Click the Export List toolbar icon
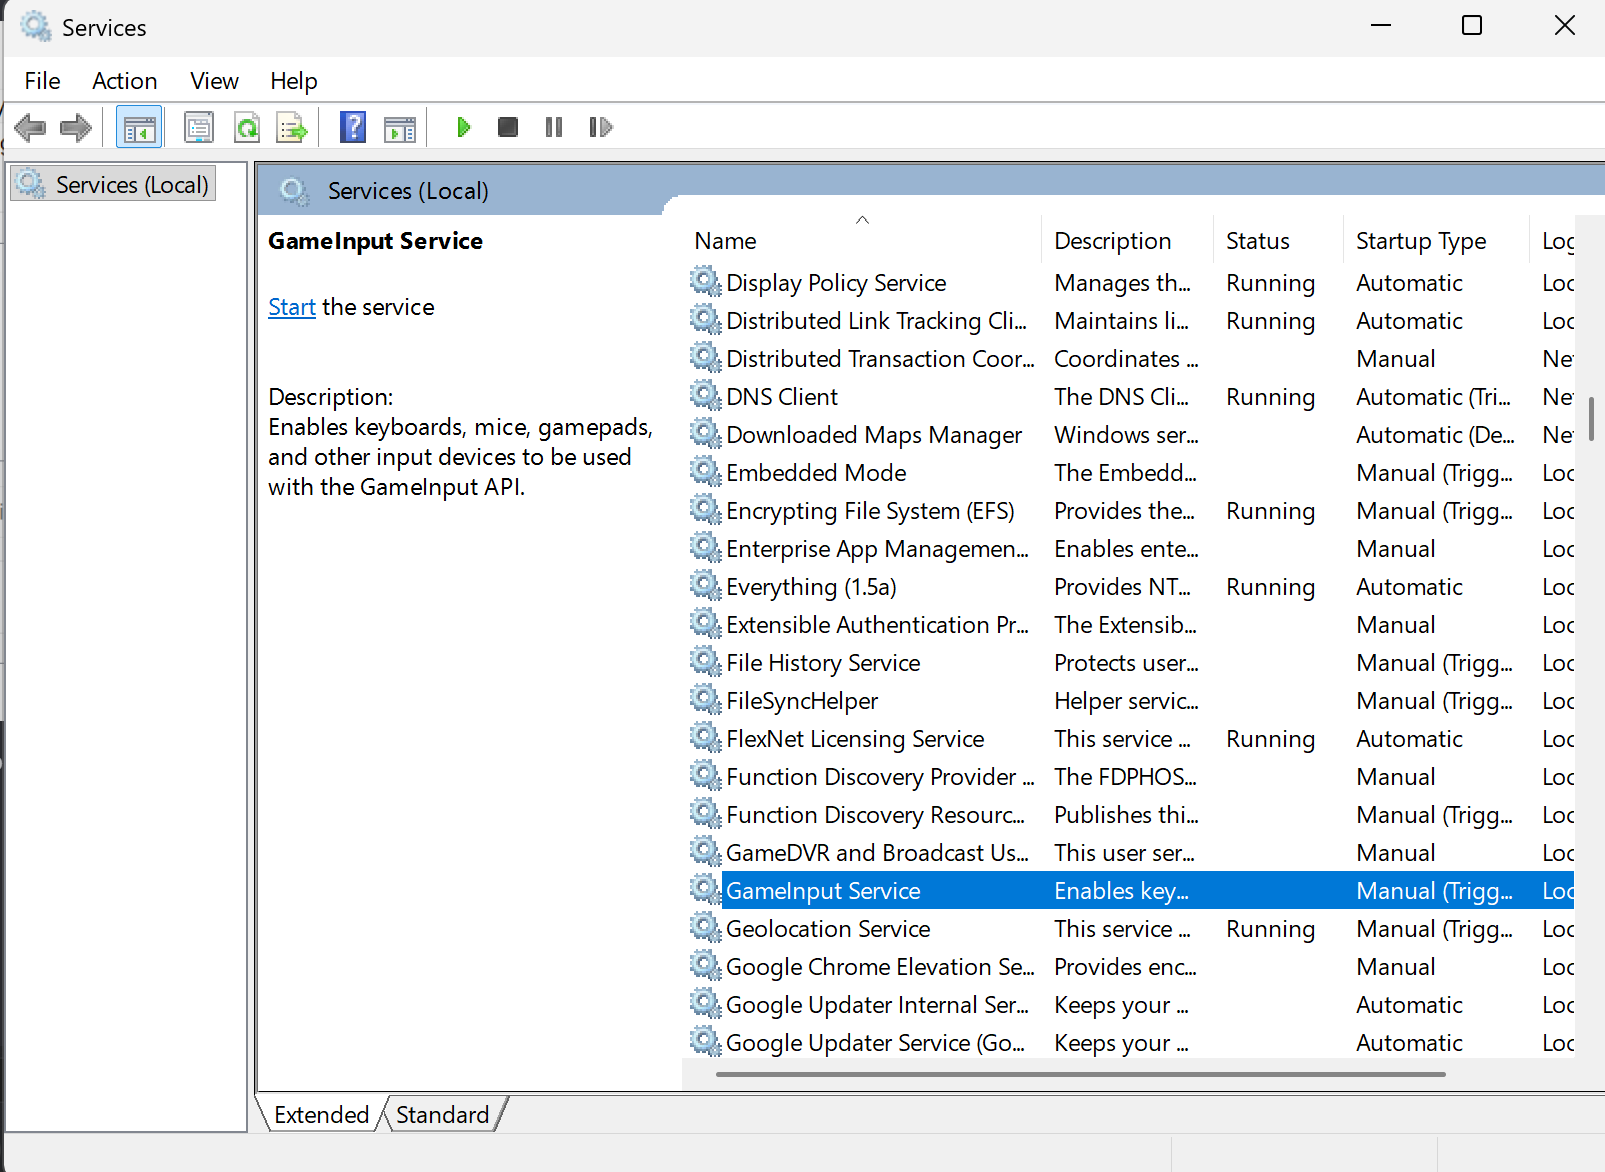 click(x=292, y=127)
